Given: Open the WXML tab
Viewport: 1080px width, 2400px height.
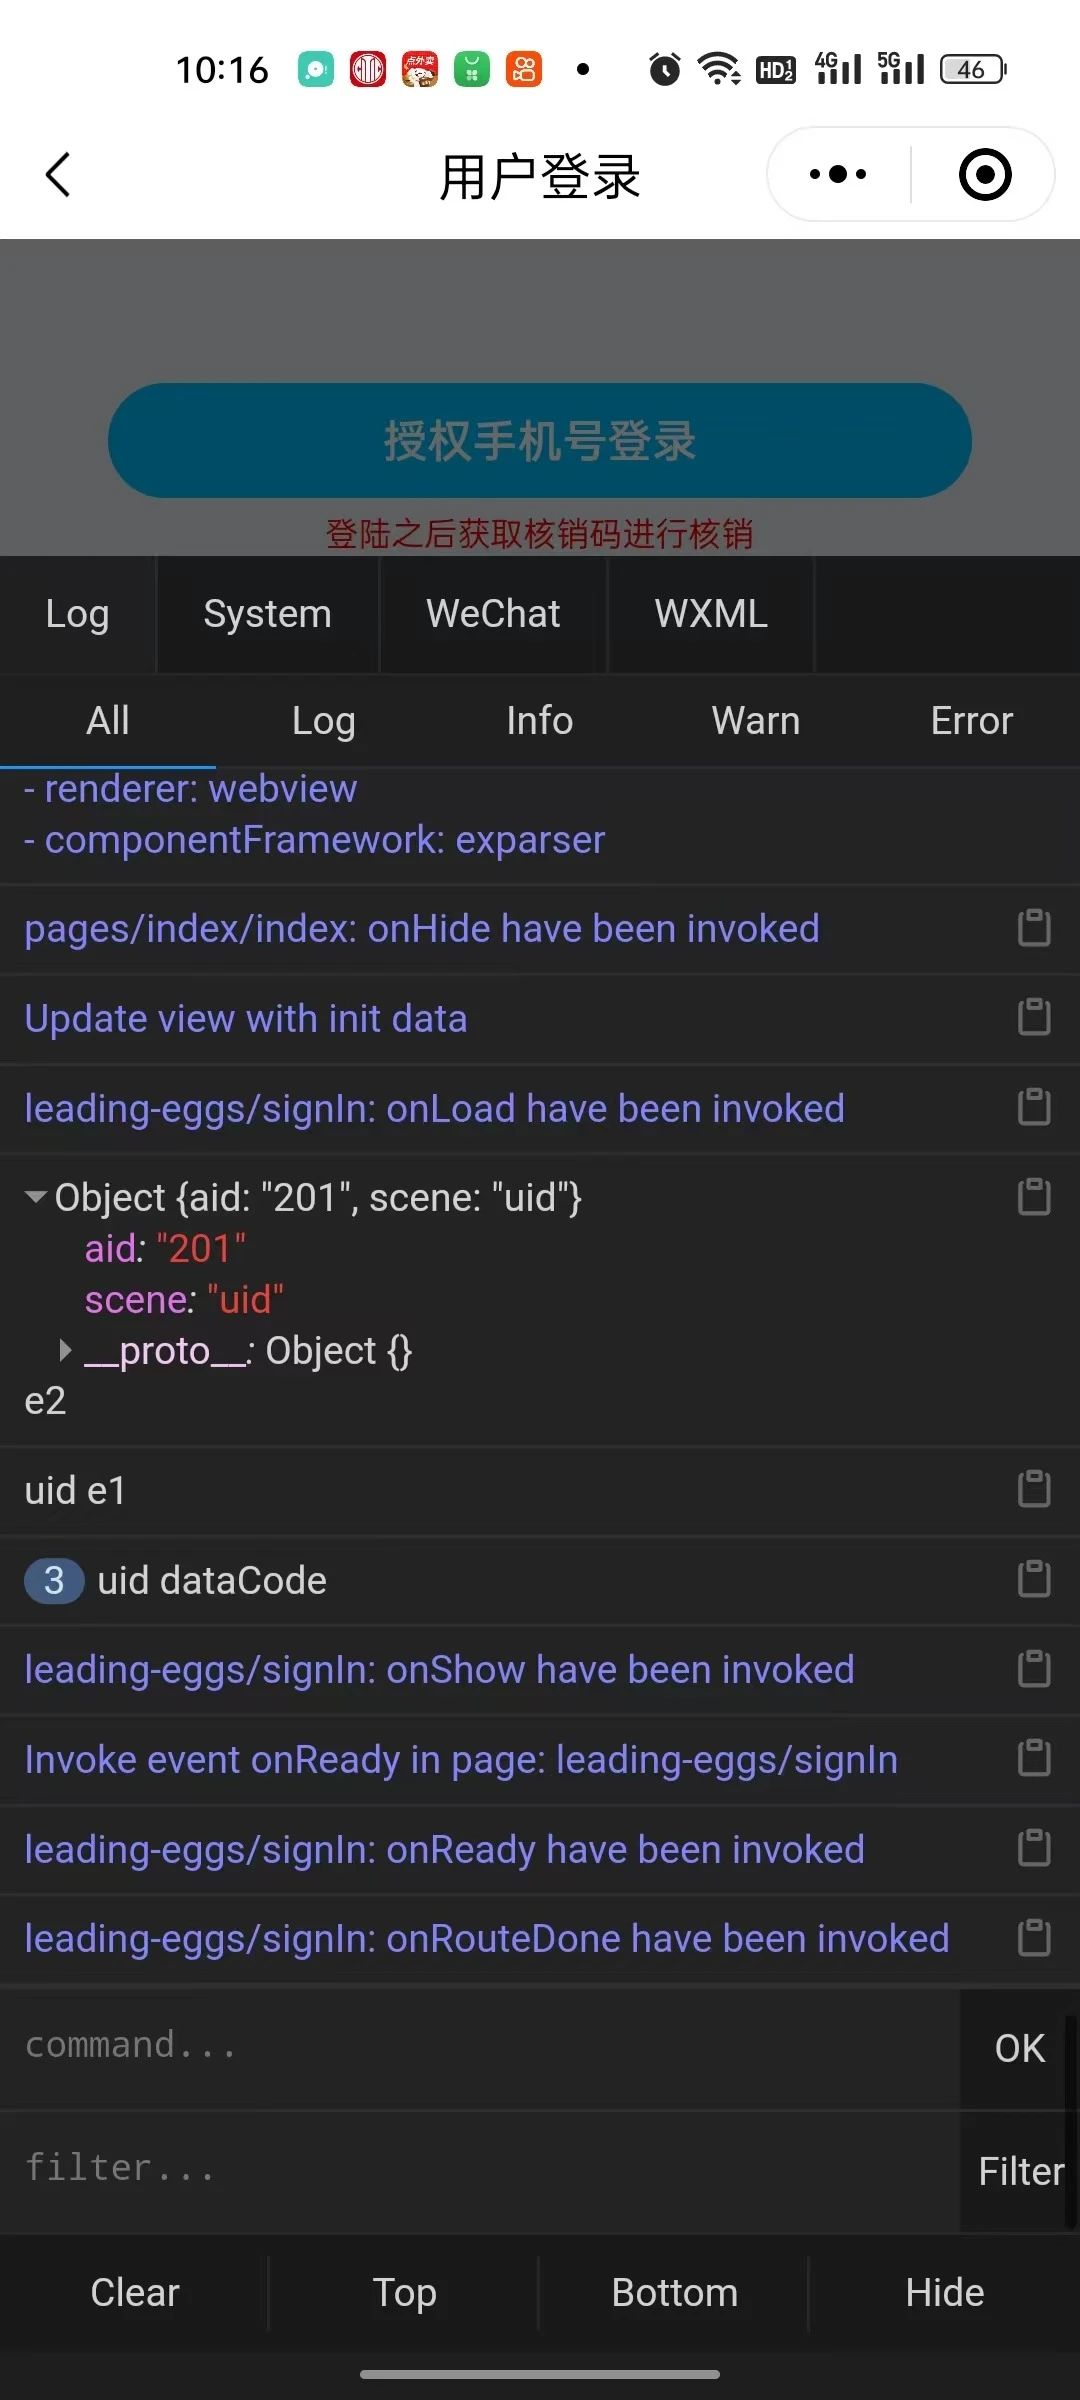Looking at the screenshot, I should [711, 614].
